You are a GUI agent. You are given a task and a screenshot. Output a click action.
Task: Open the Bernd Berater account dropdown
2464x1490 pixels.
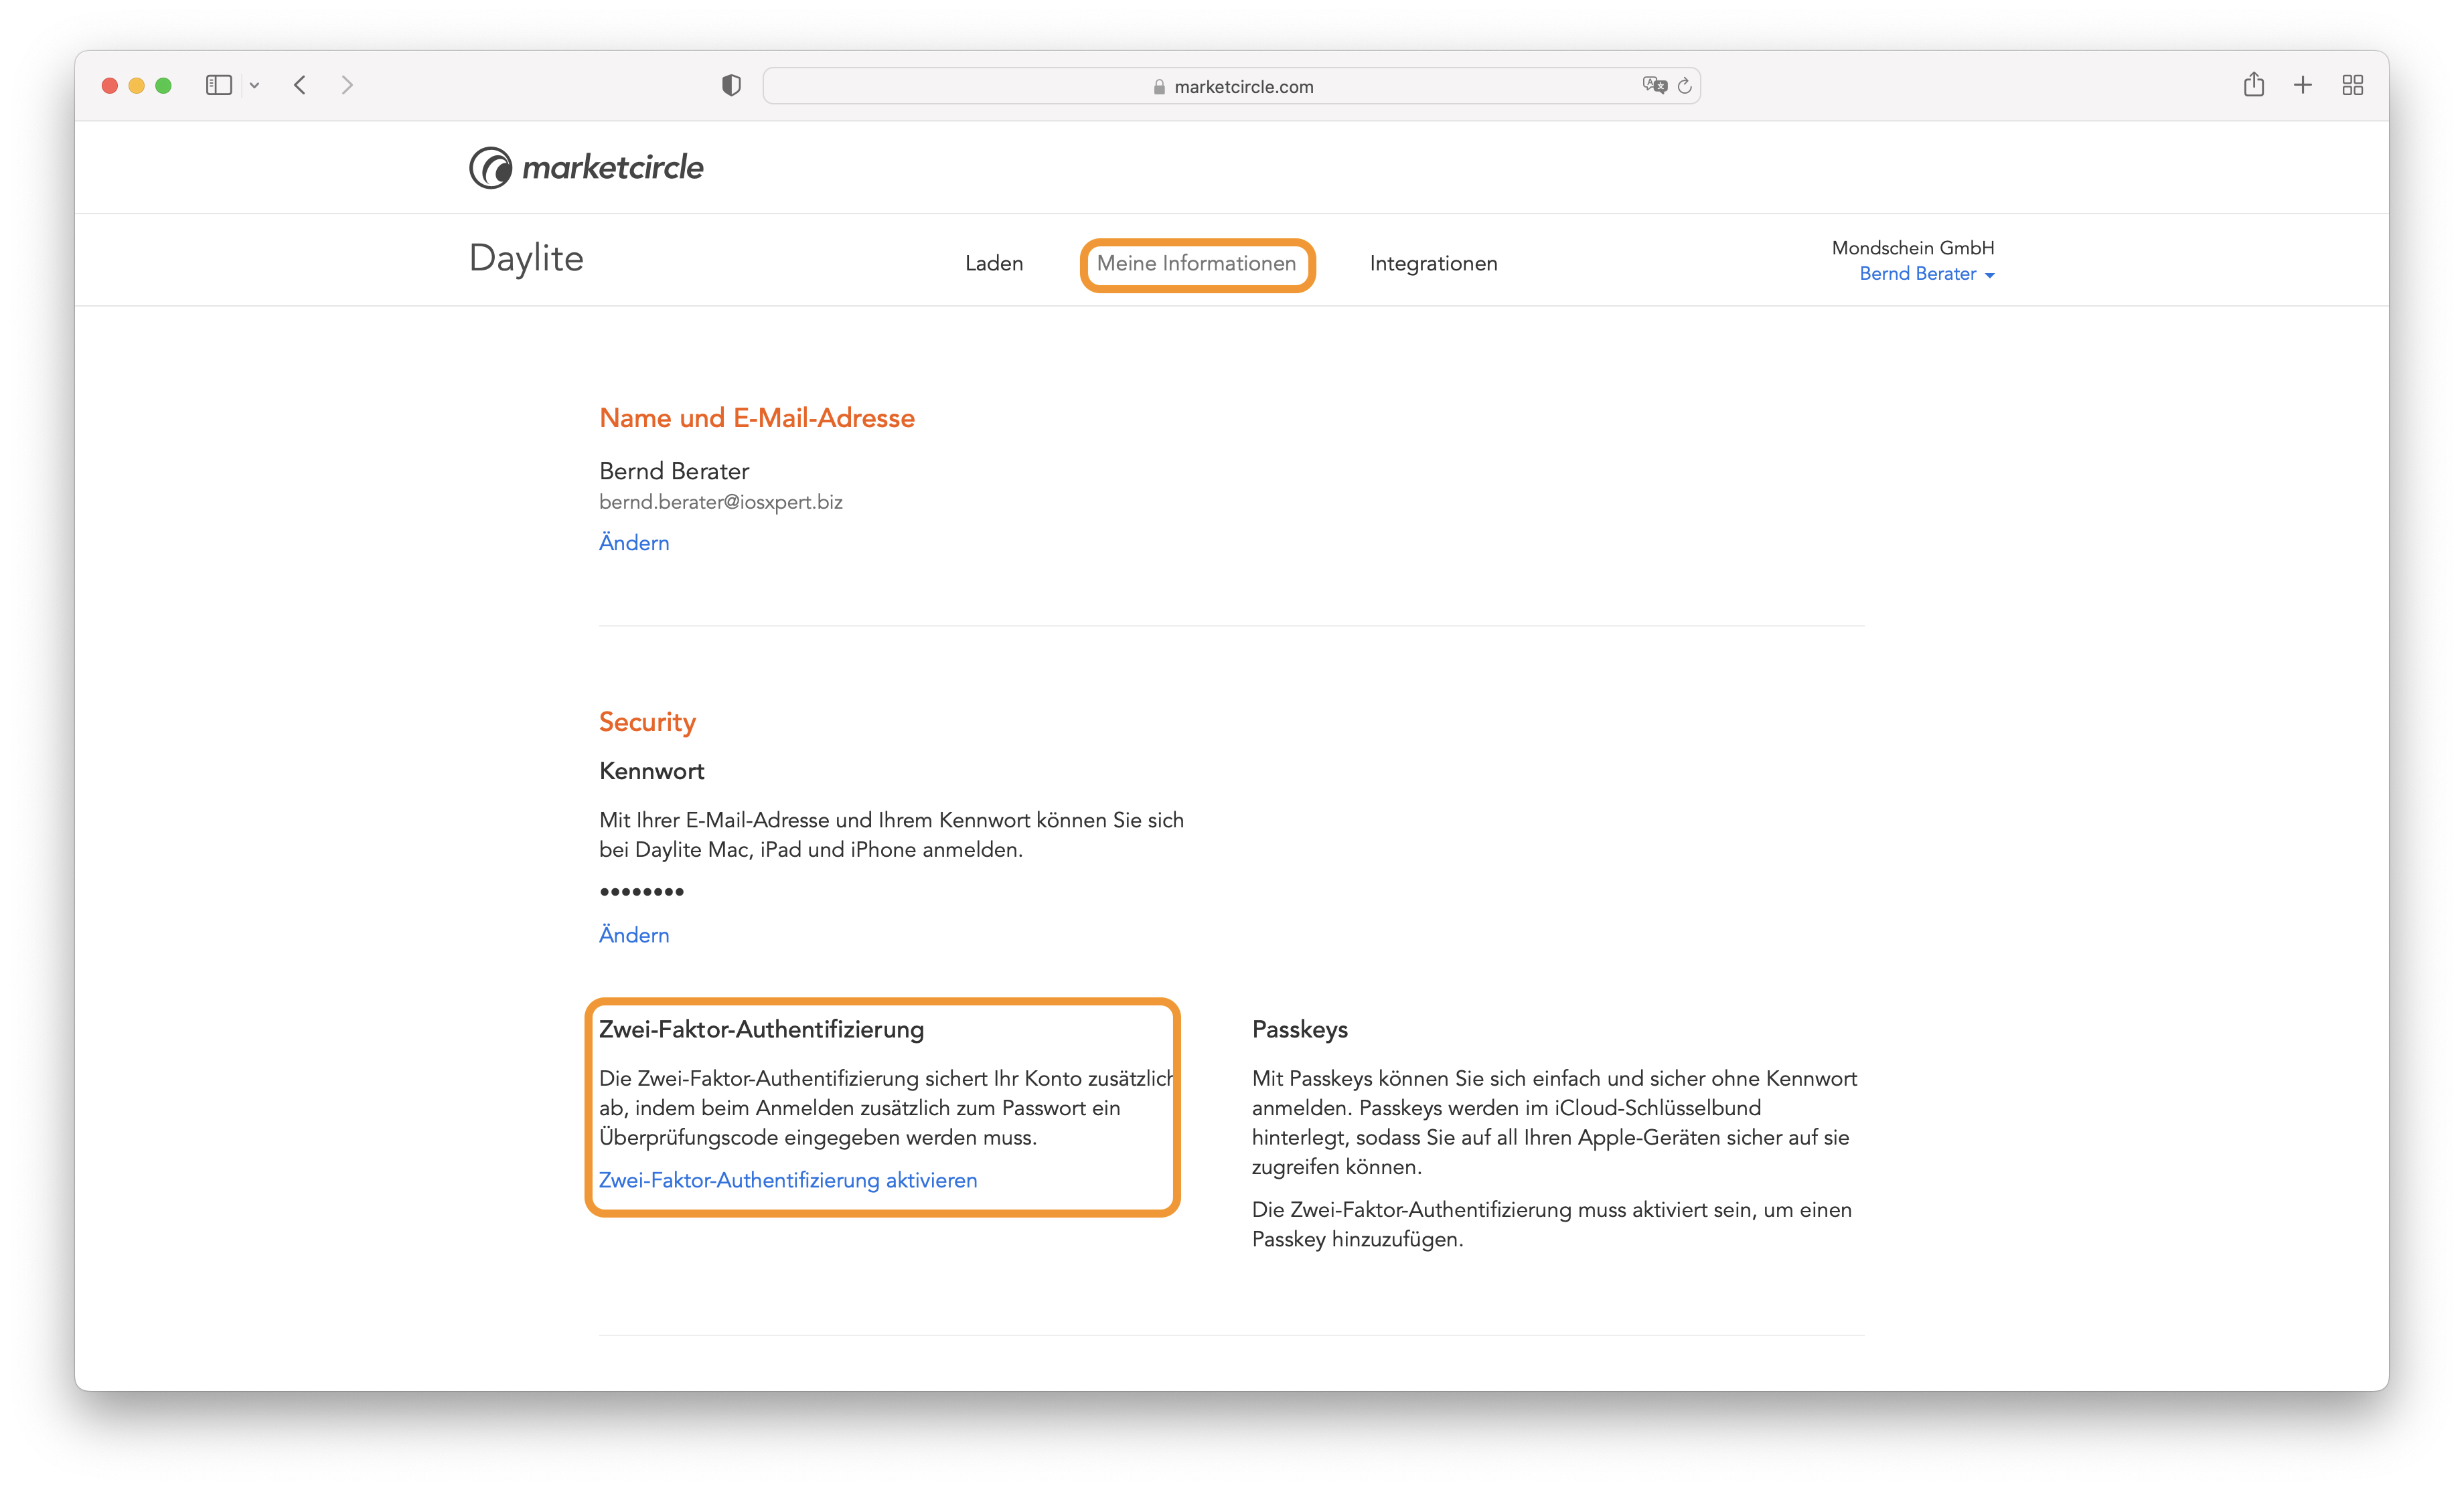pyautogui.click(x=1926, y=274)
